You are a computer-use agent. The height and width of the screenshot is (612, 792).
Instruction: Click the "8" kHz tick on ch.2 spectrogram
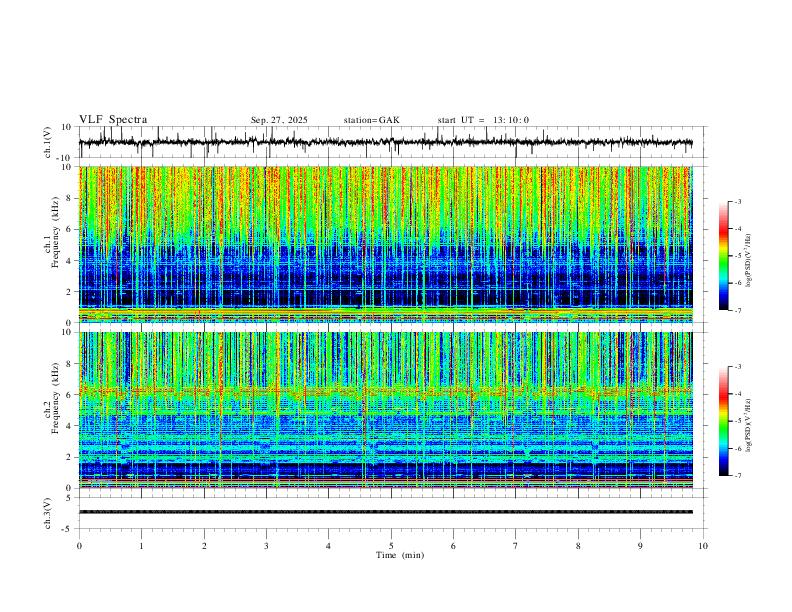point(71,364)
